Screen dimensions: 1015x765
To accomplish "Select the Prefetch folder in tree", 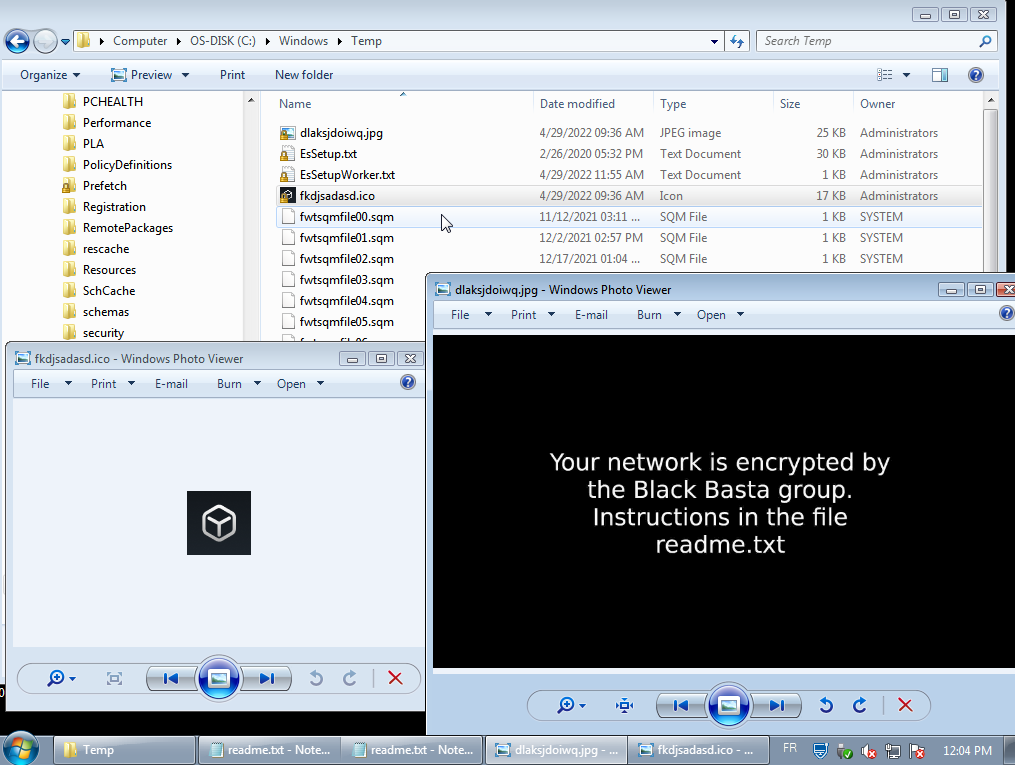I will (x=104, y=186).
